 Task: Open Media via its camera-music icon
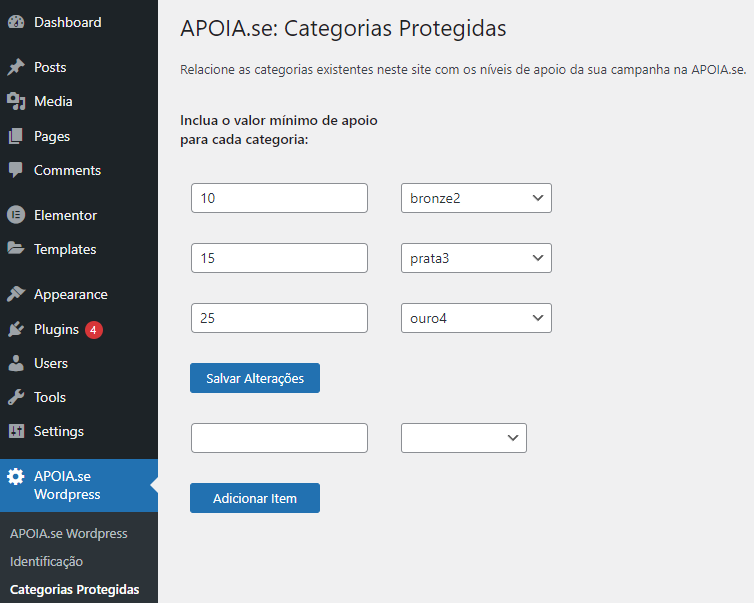[16, 101]
